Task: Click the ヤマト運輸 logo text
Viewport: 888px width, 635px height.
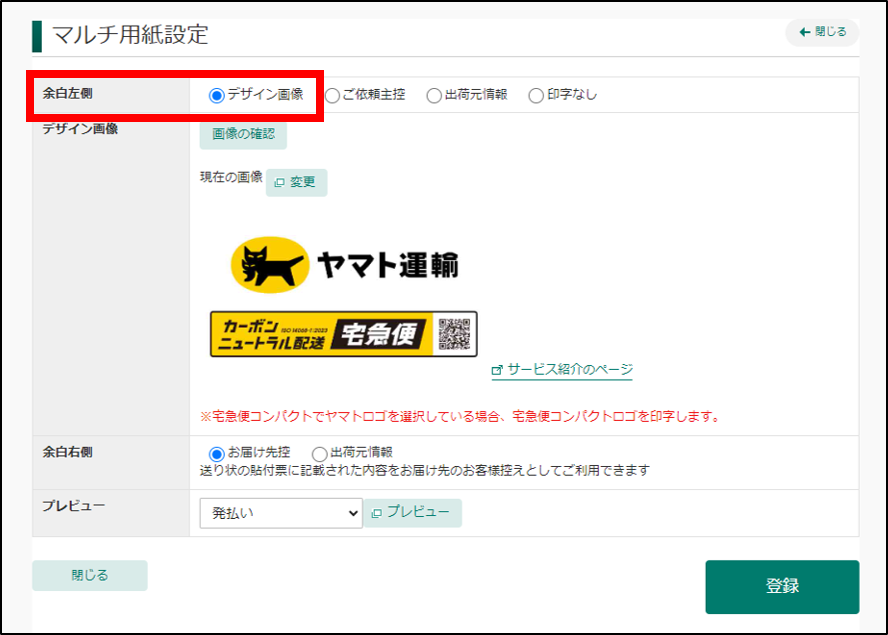Action: pos(388,265)
